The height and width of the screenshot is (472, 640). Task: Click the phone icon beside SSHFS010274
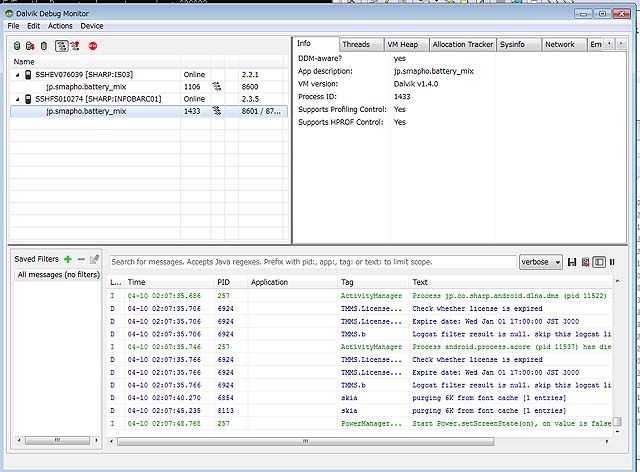(28, 99)
